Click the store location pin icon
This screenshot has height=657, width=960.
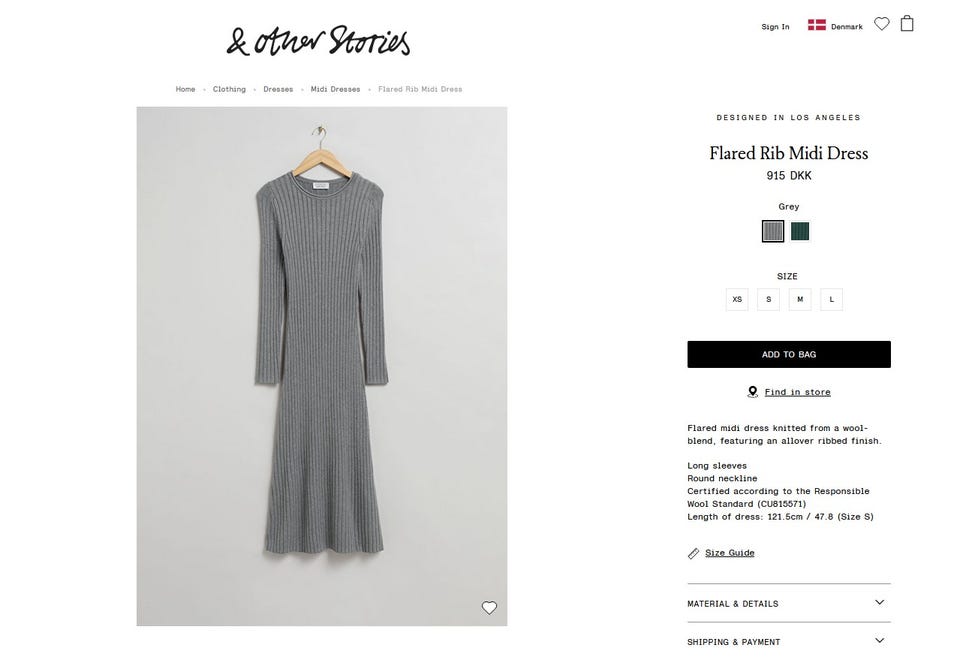point(752,392)
